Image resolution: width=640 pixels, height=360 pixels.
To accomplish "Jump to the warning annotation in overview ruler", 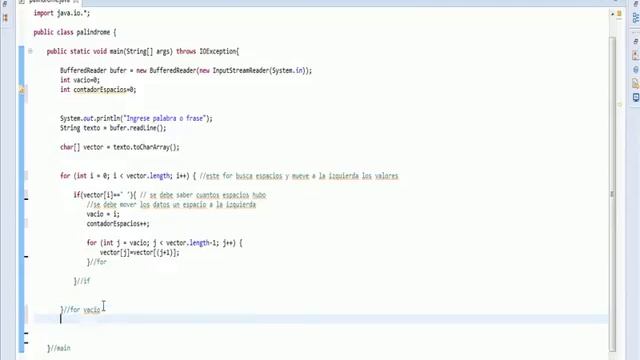I will [619, 104].
